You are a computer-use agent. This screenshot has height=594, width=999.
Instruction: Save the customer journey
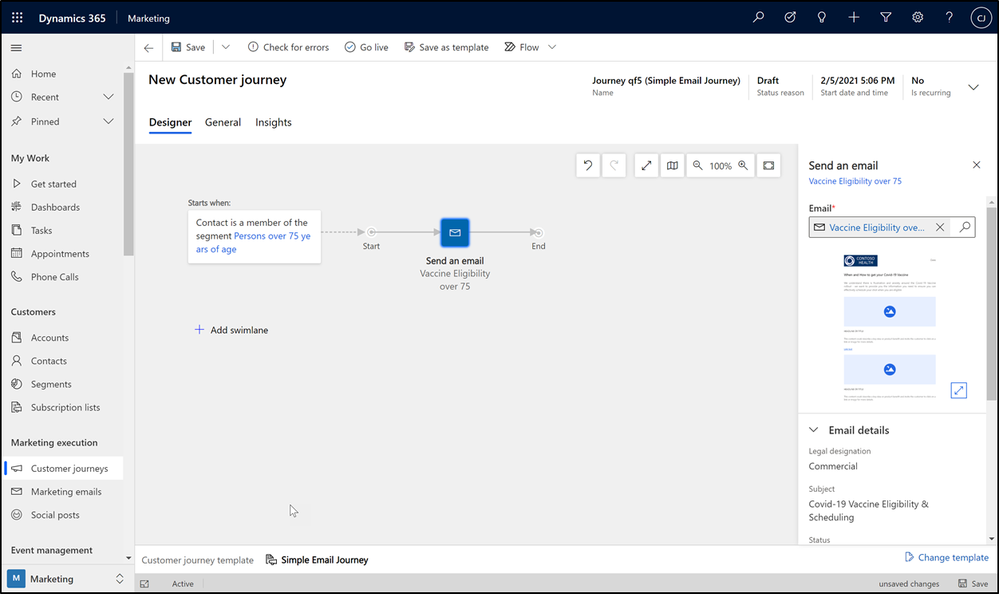click(x=188, y=47)
